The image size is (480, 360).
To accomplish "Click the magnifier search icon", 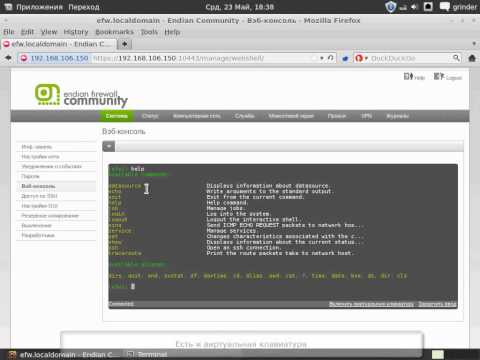I will click(x=456, y=58).
